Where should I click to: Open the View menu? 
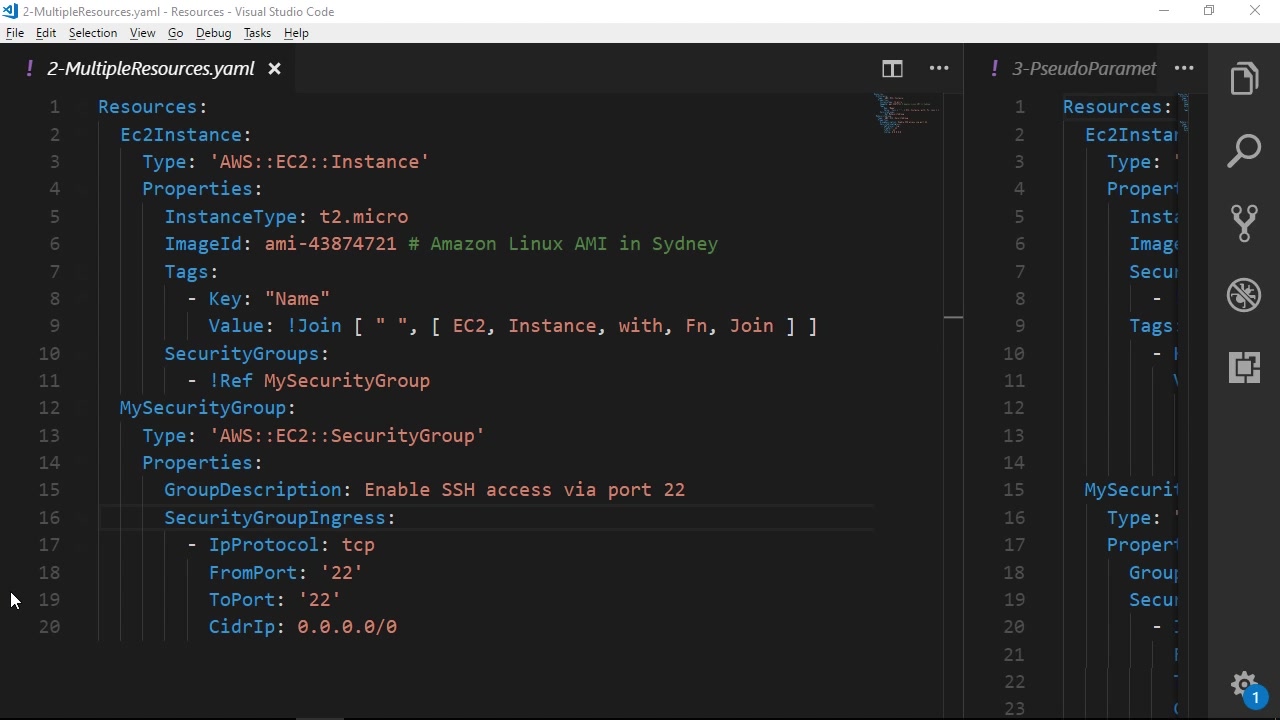click(143, 33)
